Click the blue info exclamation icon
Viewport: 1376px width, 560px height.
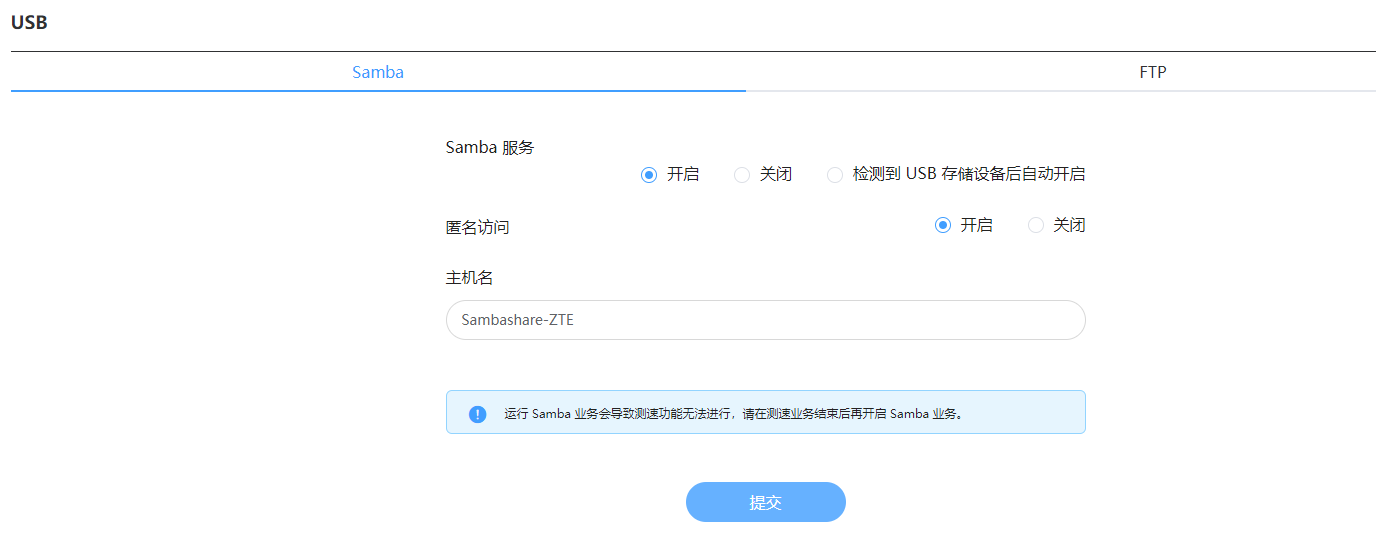pos(478,414)
